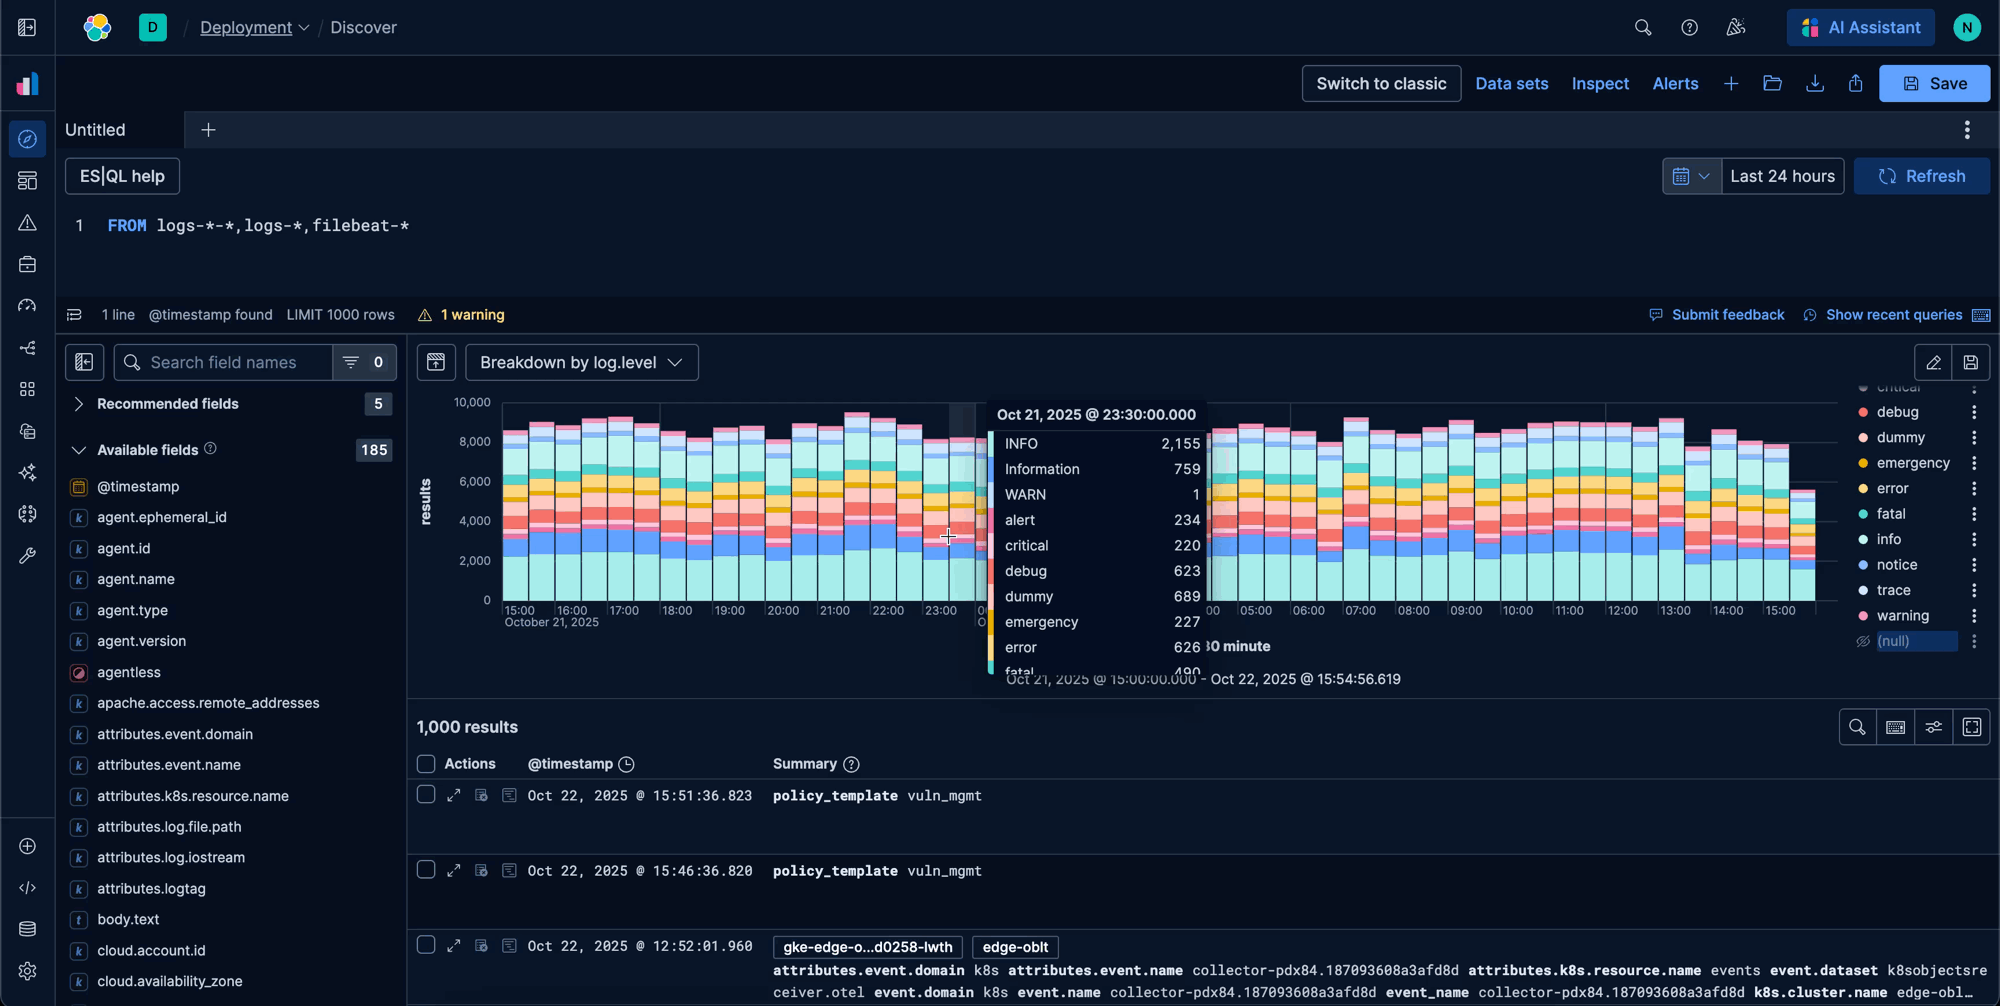Open search magnifier icon in header
This screenshot has height=1006, width=2000.
tap(1642, 28)
